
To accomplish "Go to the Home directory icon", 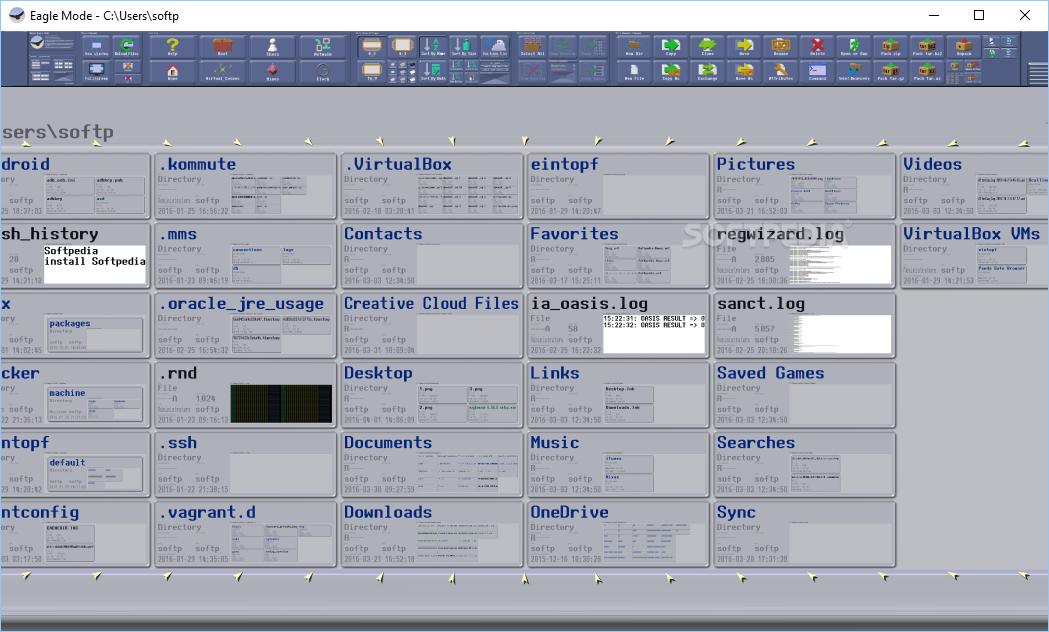I will point(172,72).
